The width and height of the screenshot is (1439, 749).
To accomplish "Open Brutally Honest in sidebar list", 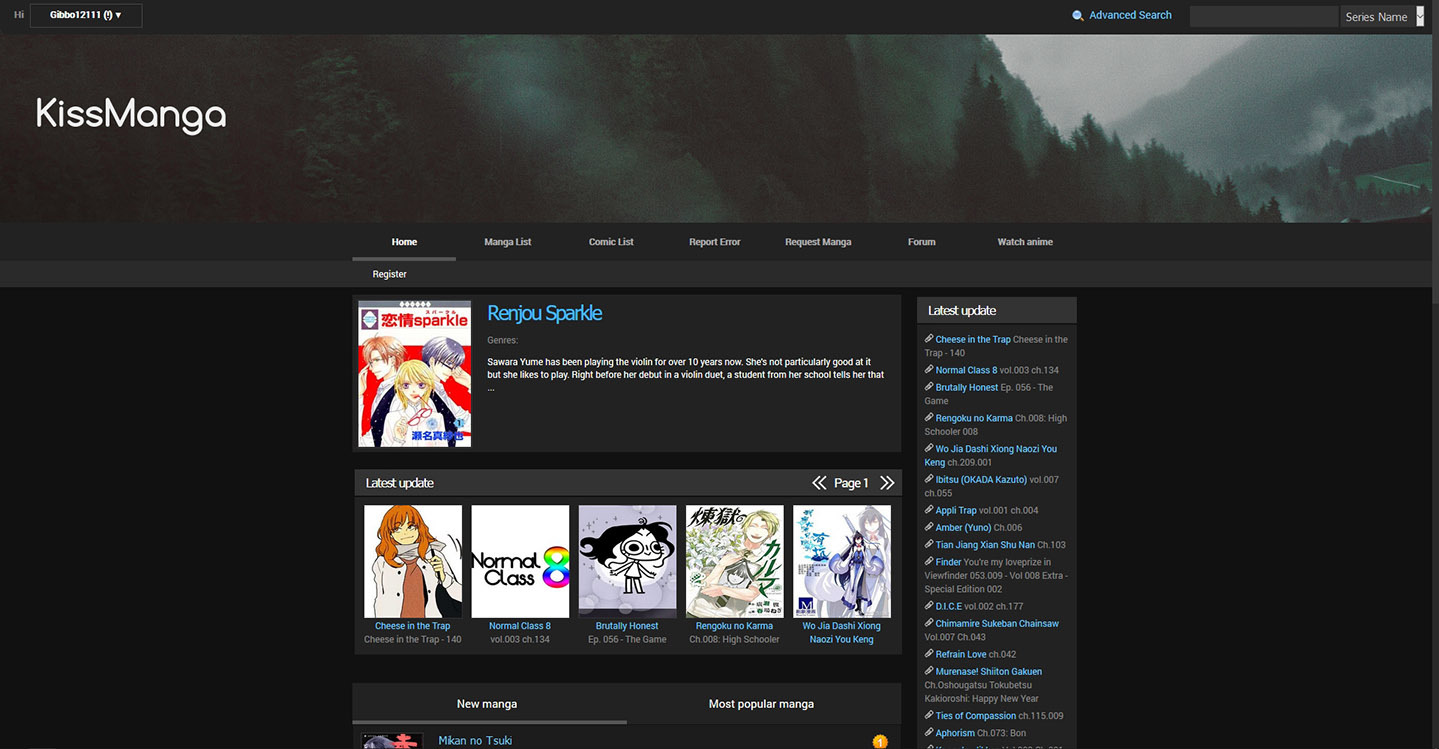I will coord(967,388).
